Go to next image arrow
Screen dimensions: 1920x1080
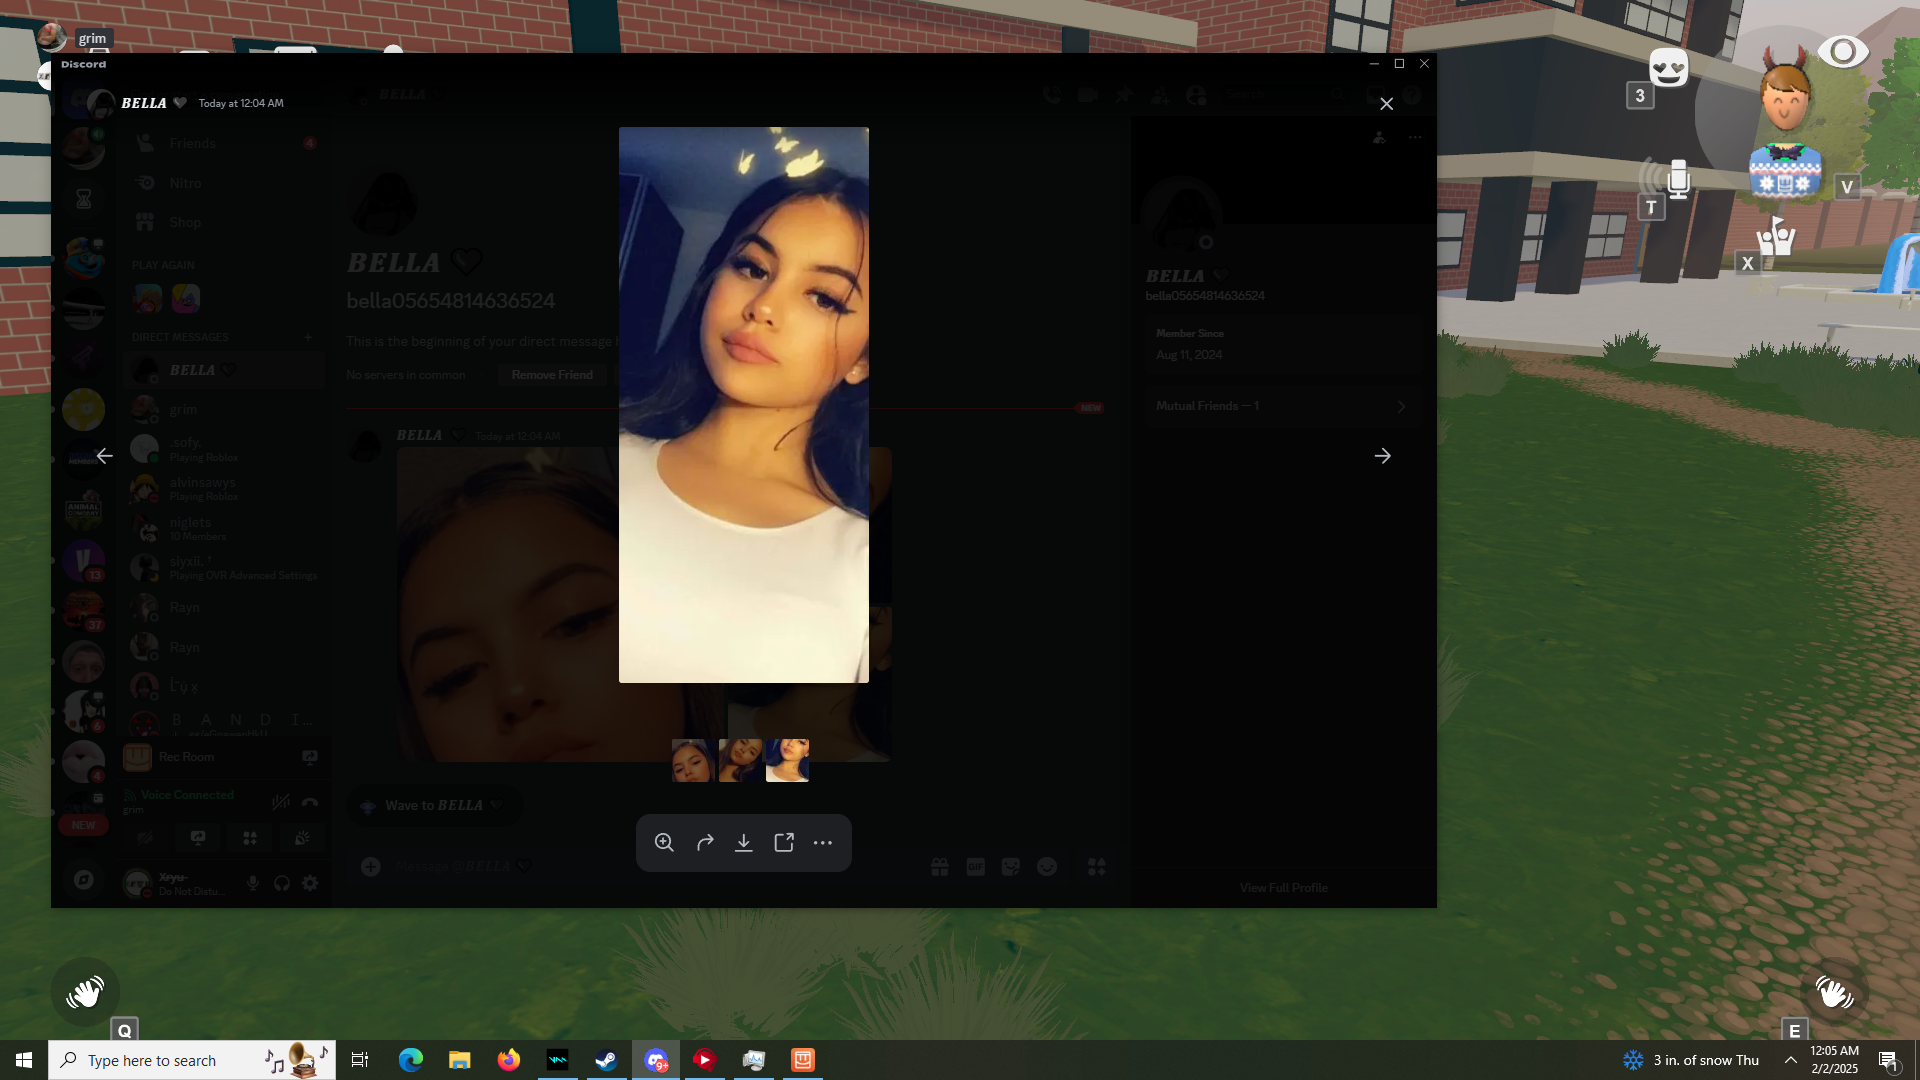(x=1382, y=456)
